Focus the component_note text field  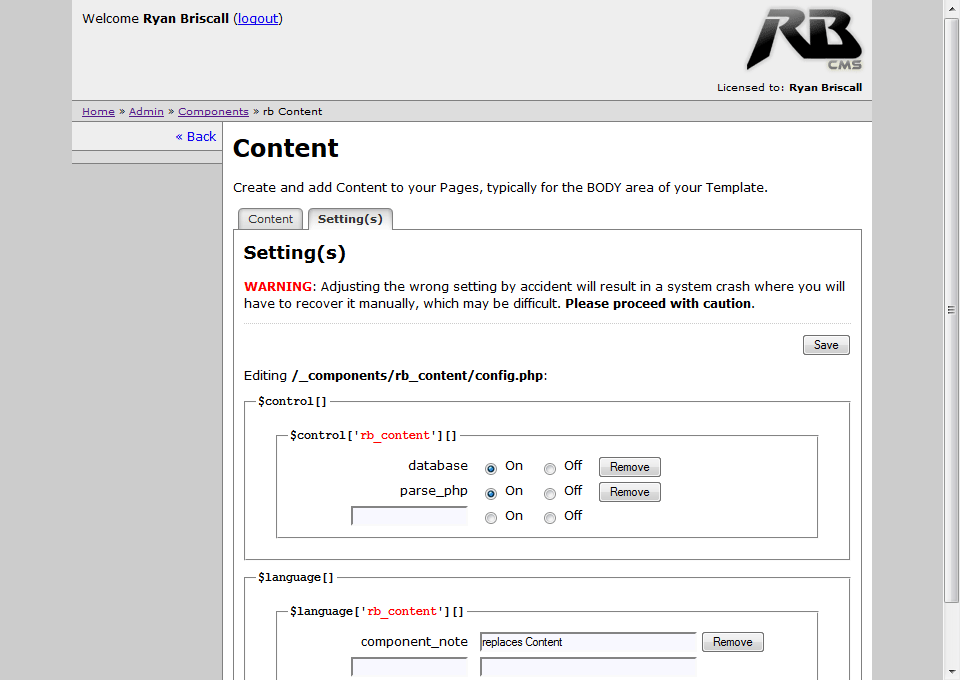(588, 642)
